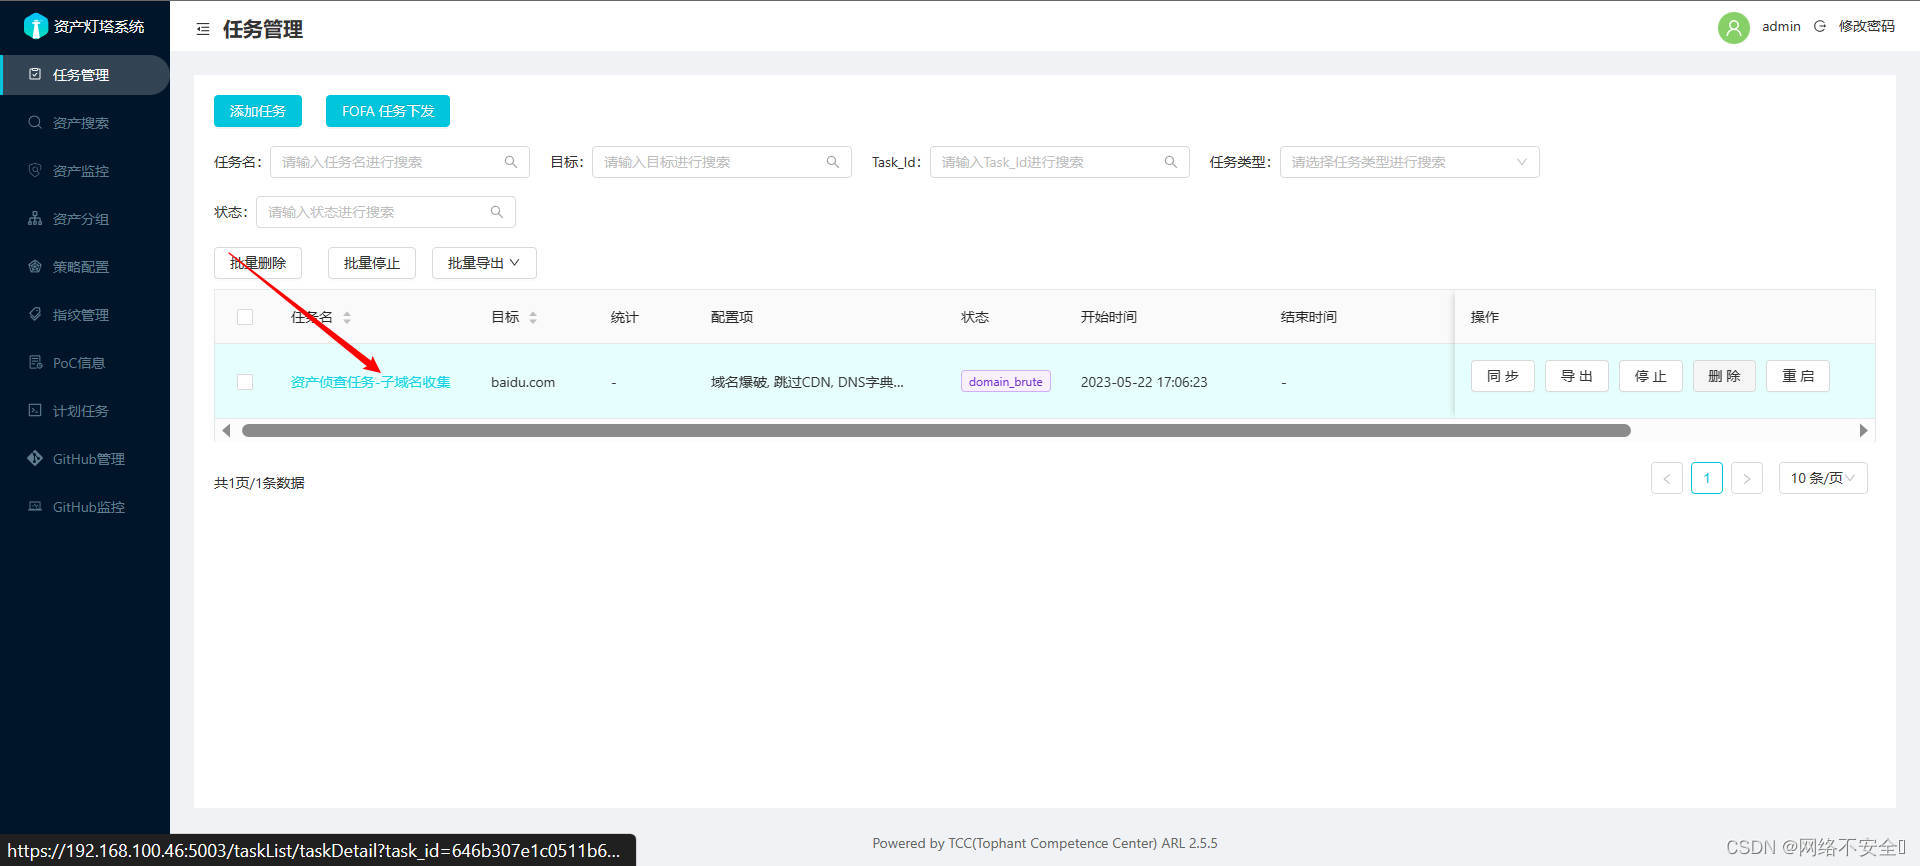Click the logout icon beside admin
1920x866 pixels.
tap(1820, 26)
